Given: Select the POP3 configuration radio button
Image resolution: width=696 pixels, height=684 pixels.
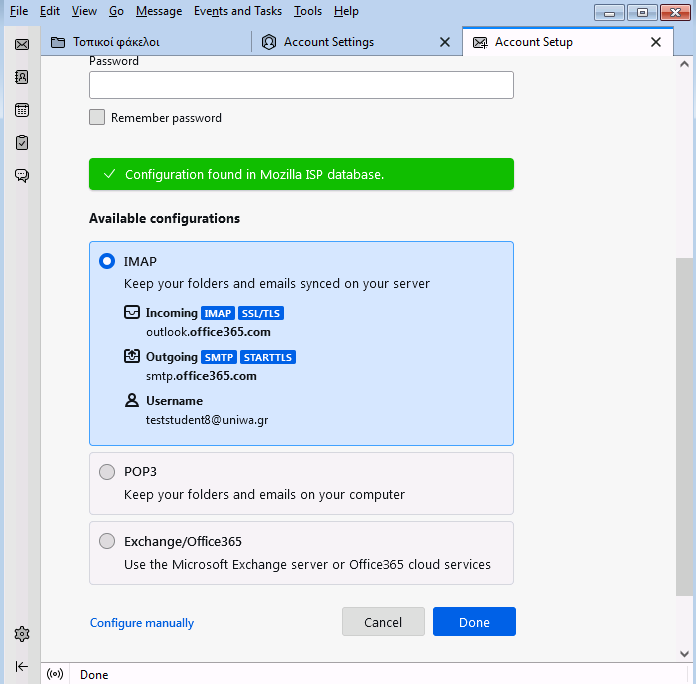Looking at the screenshot, I should pyautogui.click(x=107, y=472).
